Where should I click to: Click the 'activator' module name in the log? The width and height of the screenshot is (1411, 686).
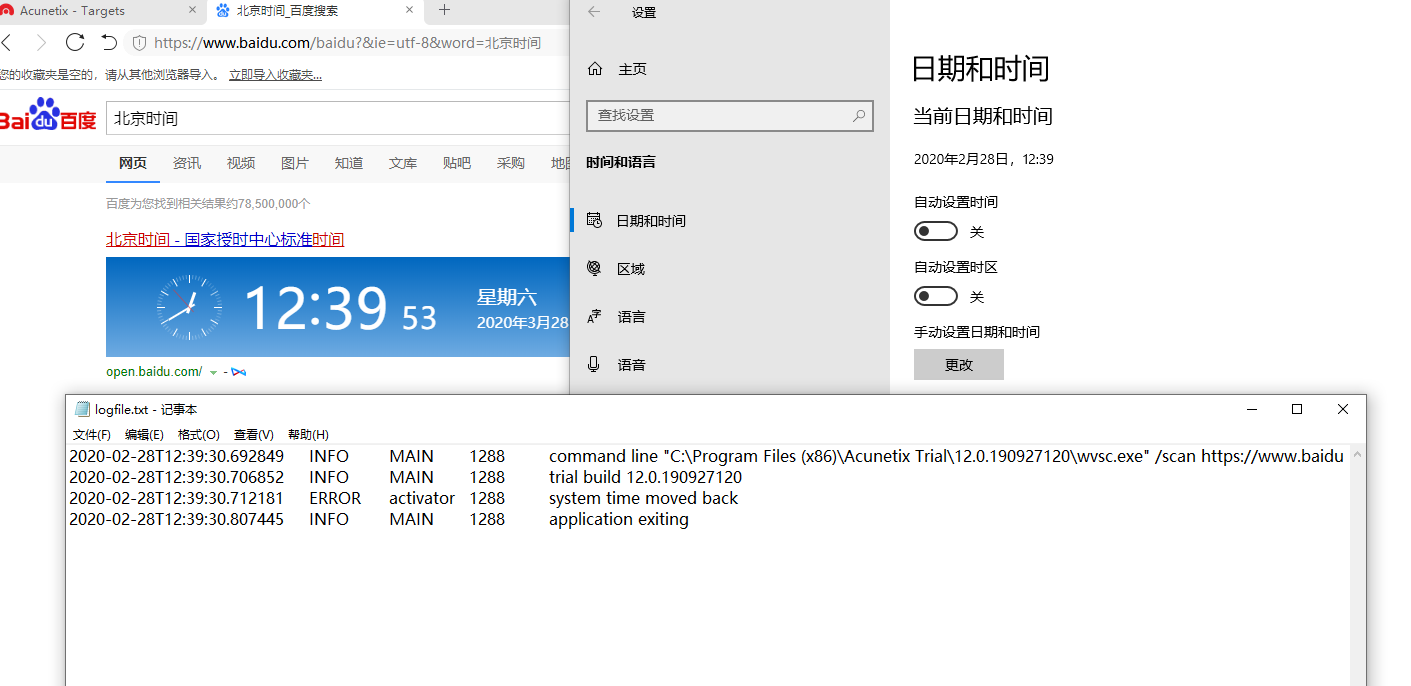click(x=422, y=498)
